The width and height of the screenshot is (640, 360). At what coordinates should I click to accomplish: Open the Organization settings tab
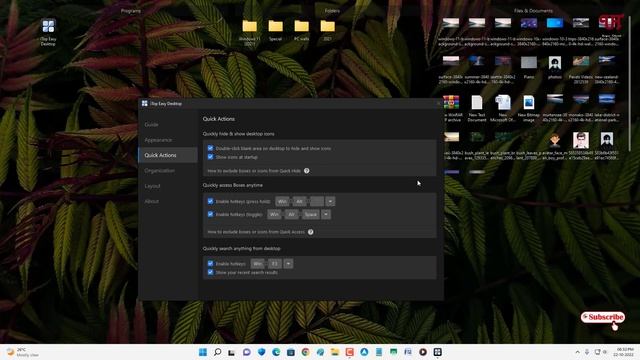click(x=160, y=171)
